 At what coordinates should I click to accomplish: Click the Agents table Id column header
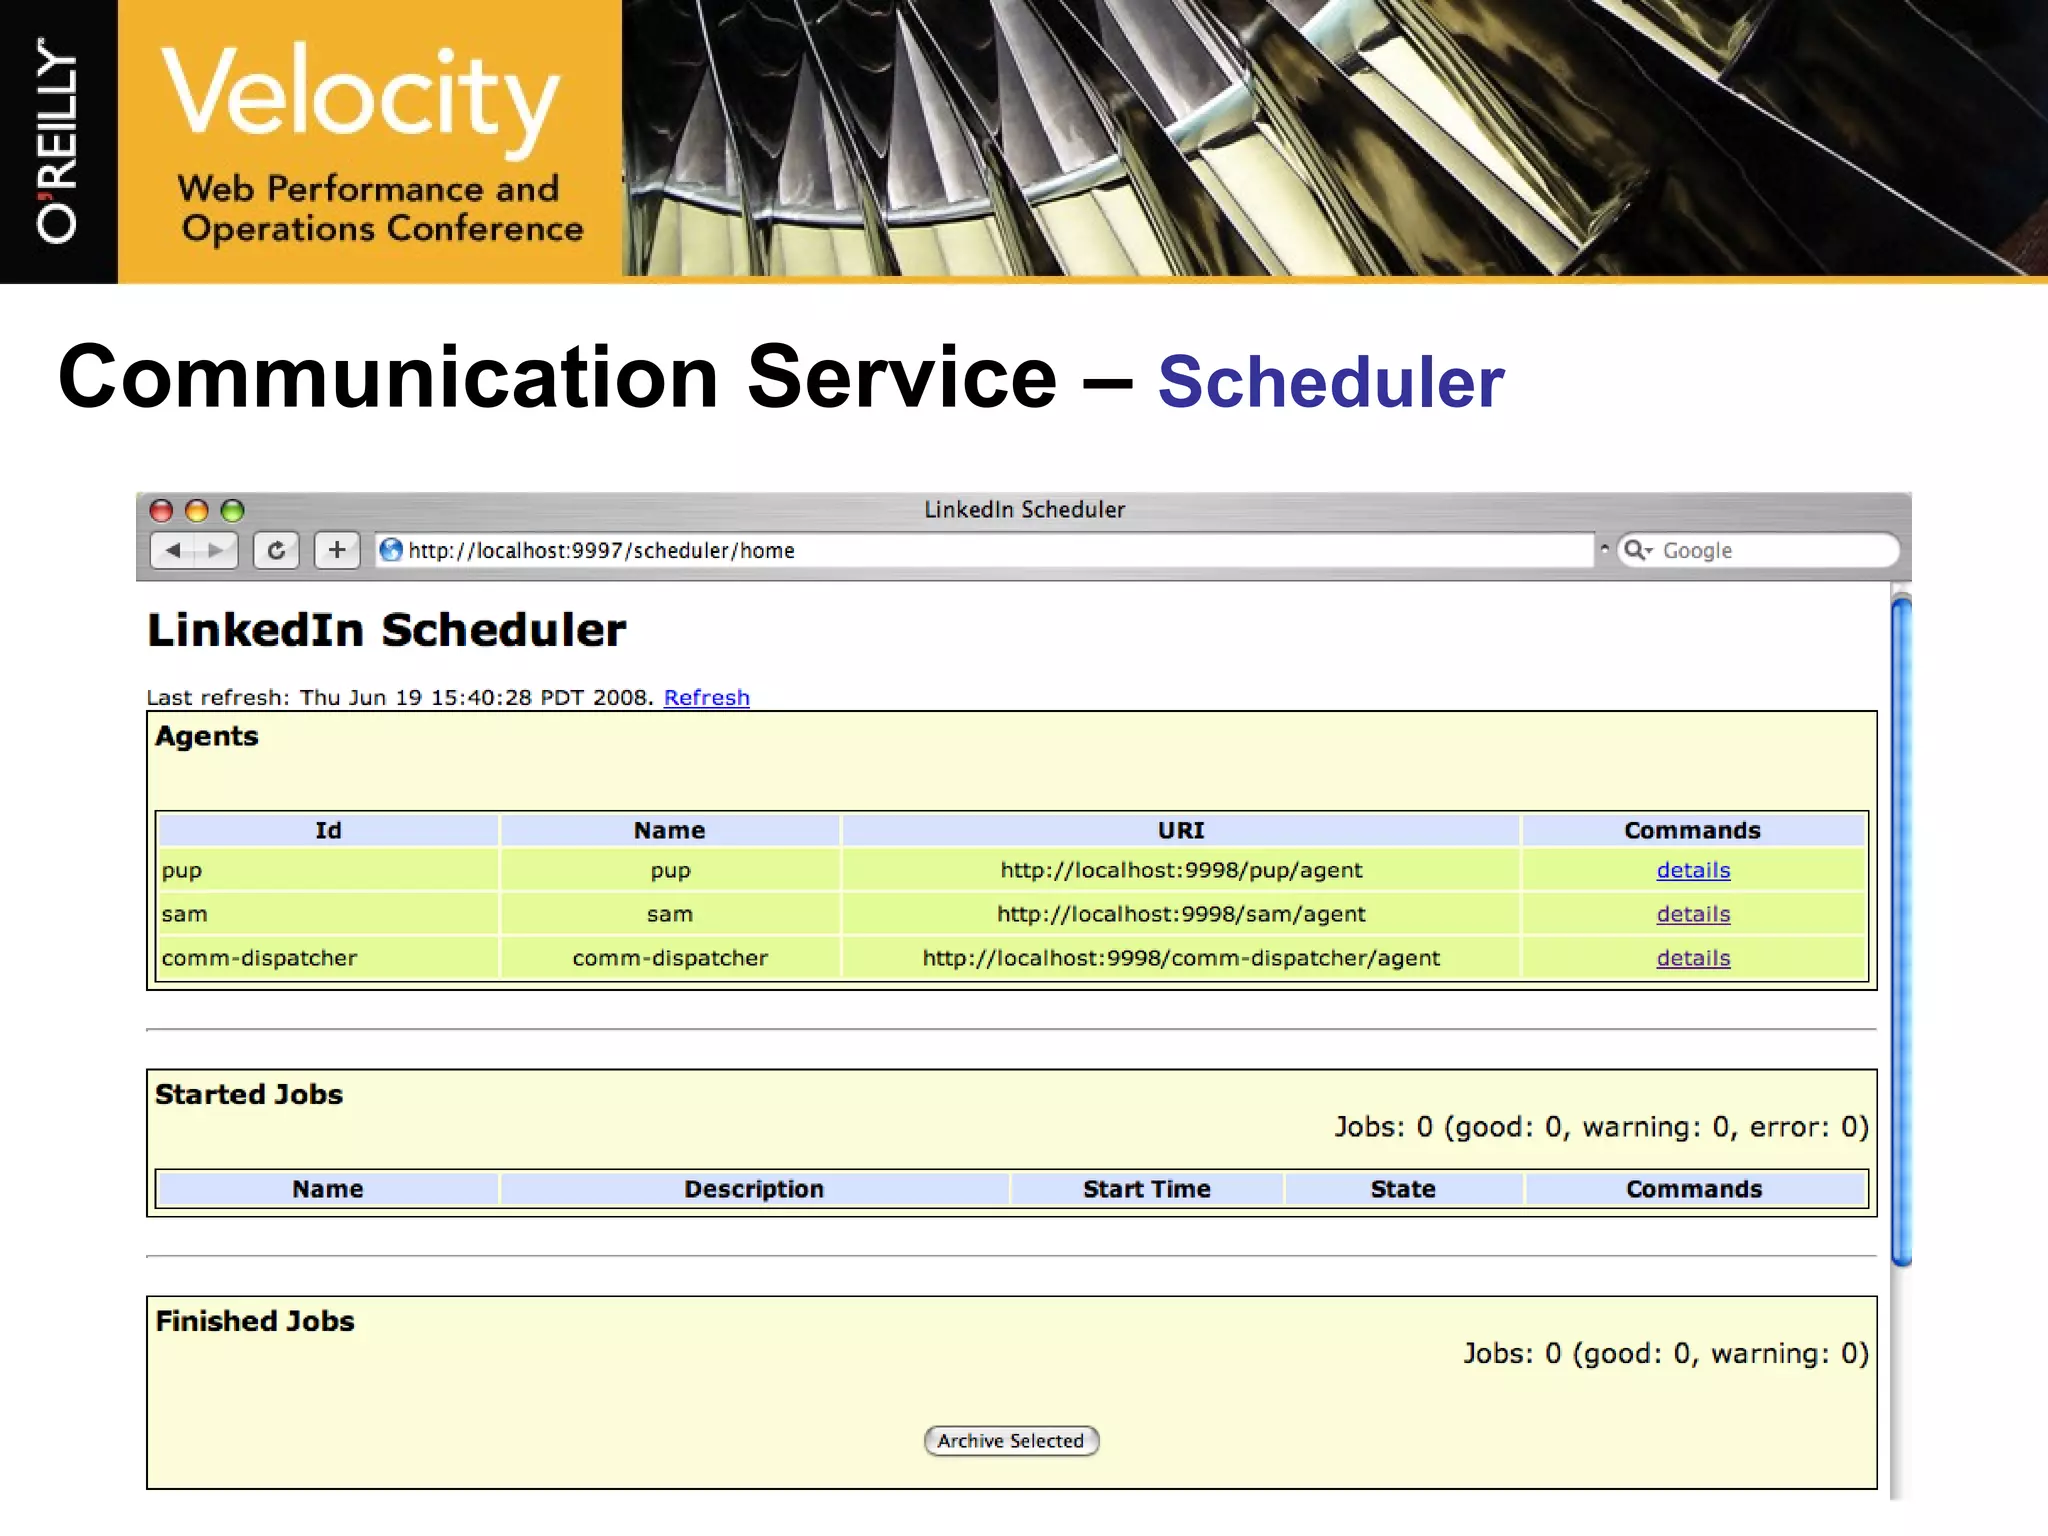coord(328,830)
